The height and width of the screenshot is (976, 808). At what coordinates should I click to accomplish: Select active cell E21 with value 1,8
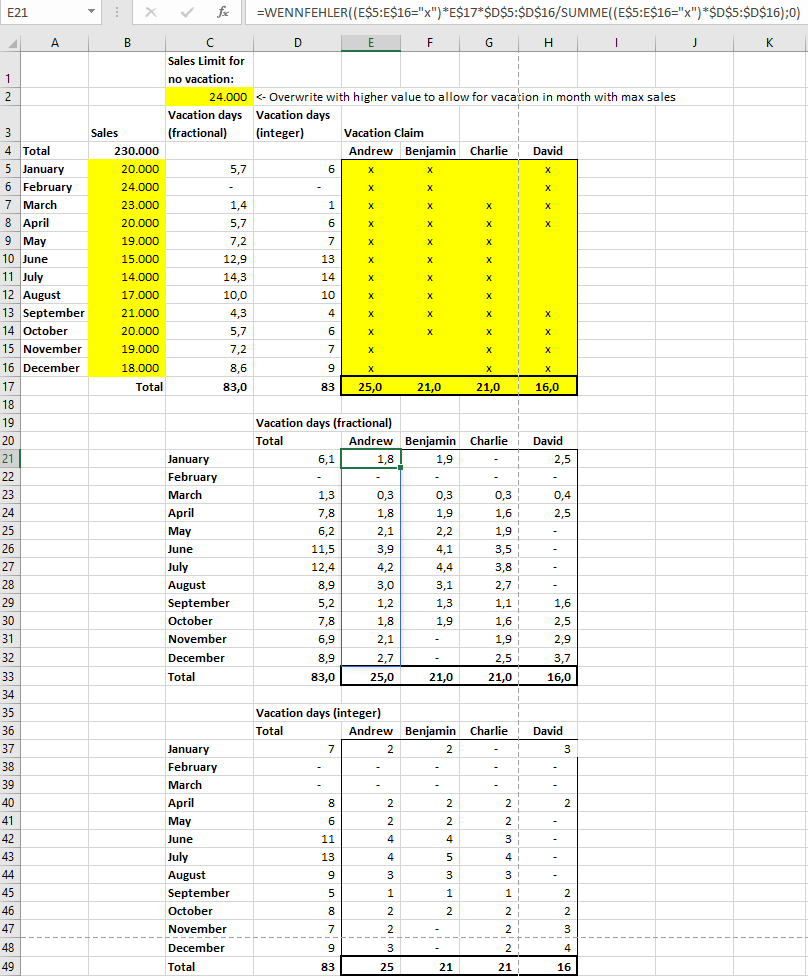[x=371, y=459]
